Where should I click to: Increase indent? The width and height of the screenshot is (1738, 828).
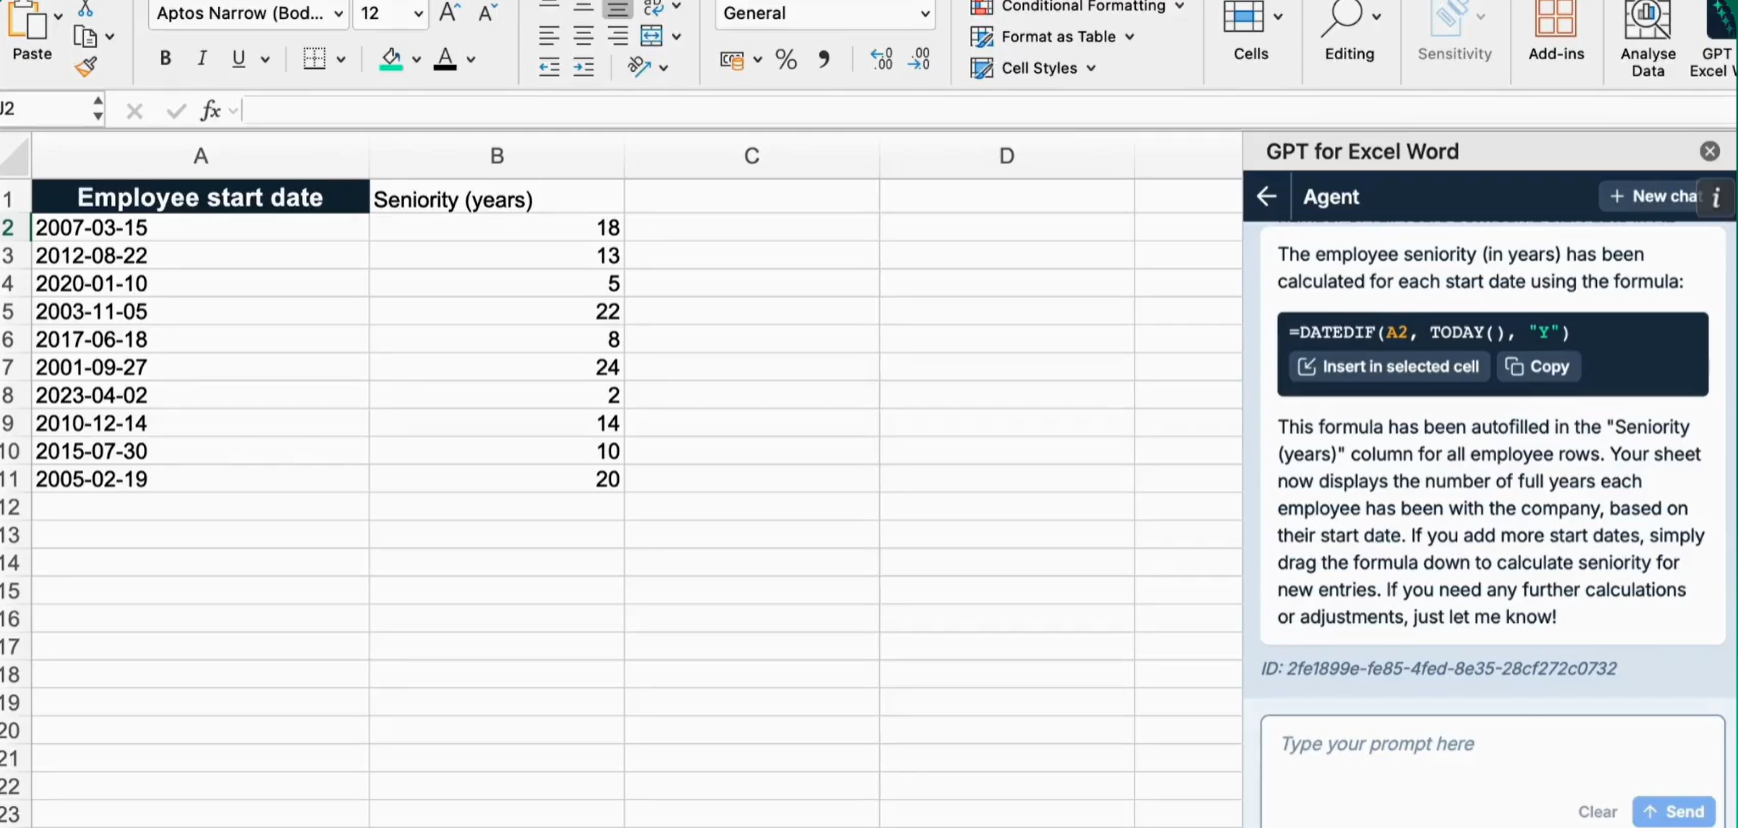coord(584,67)
